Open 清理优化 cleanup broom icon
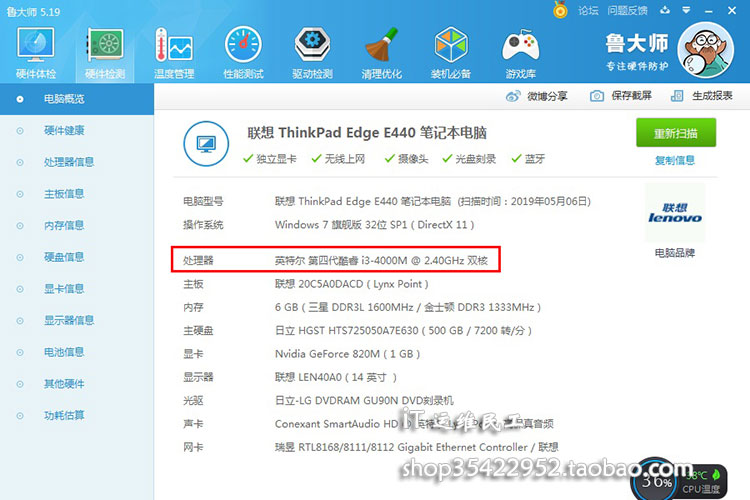750x500 pixels. click(x=381, y=53)
